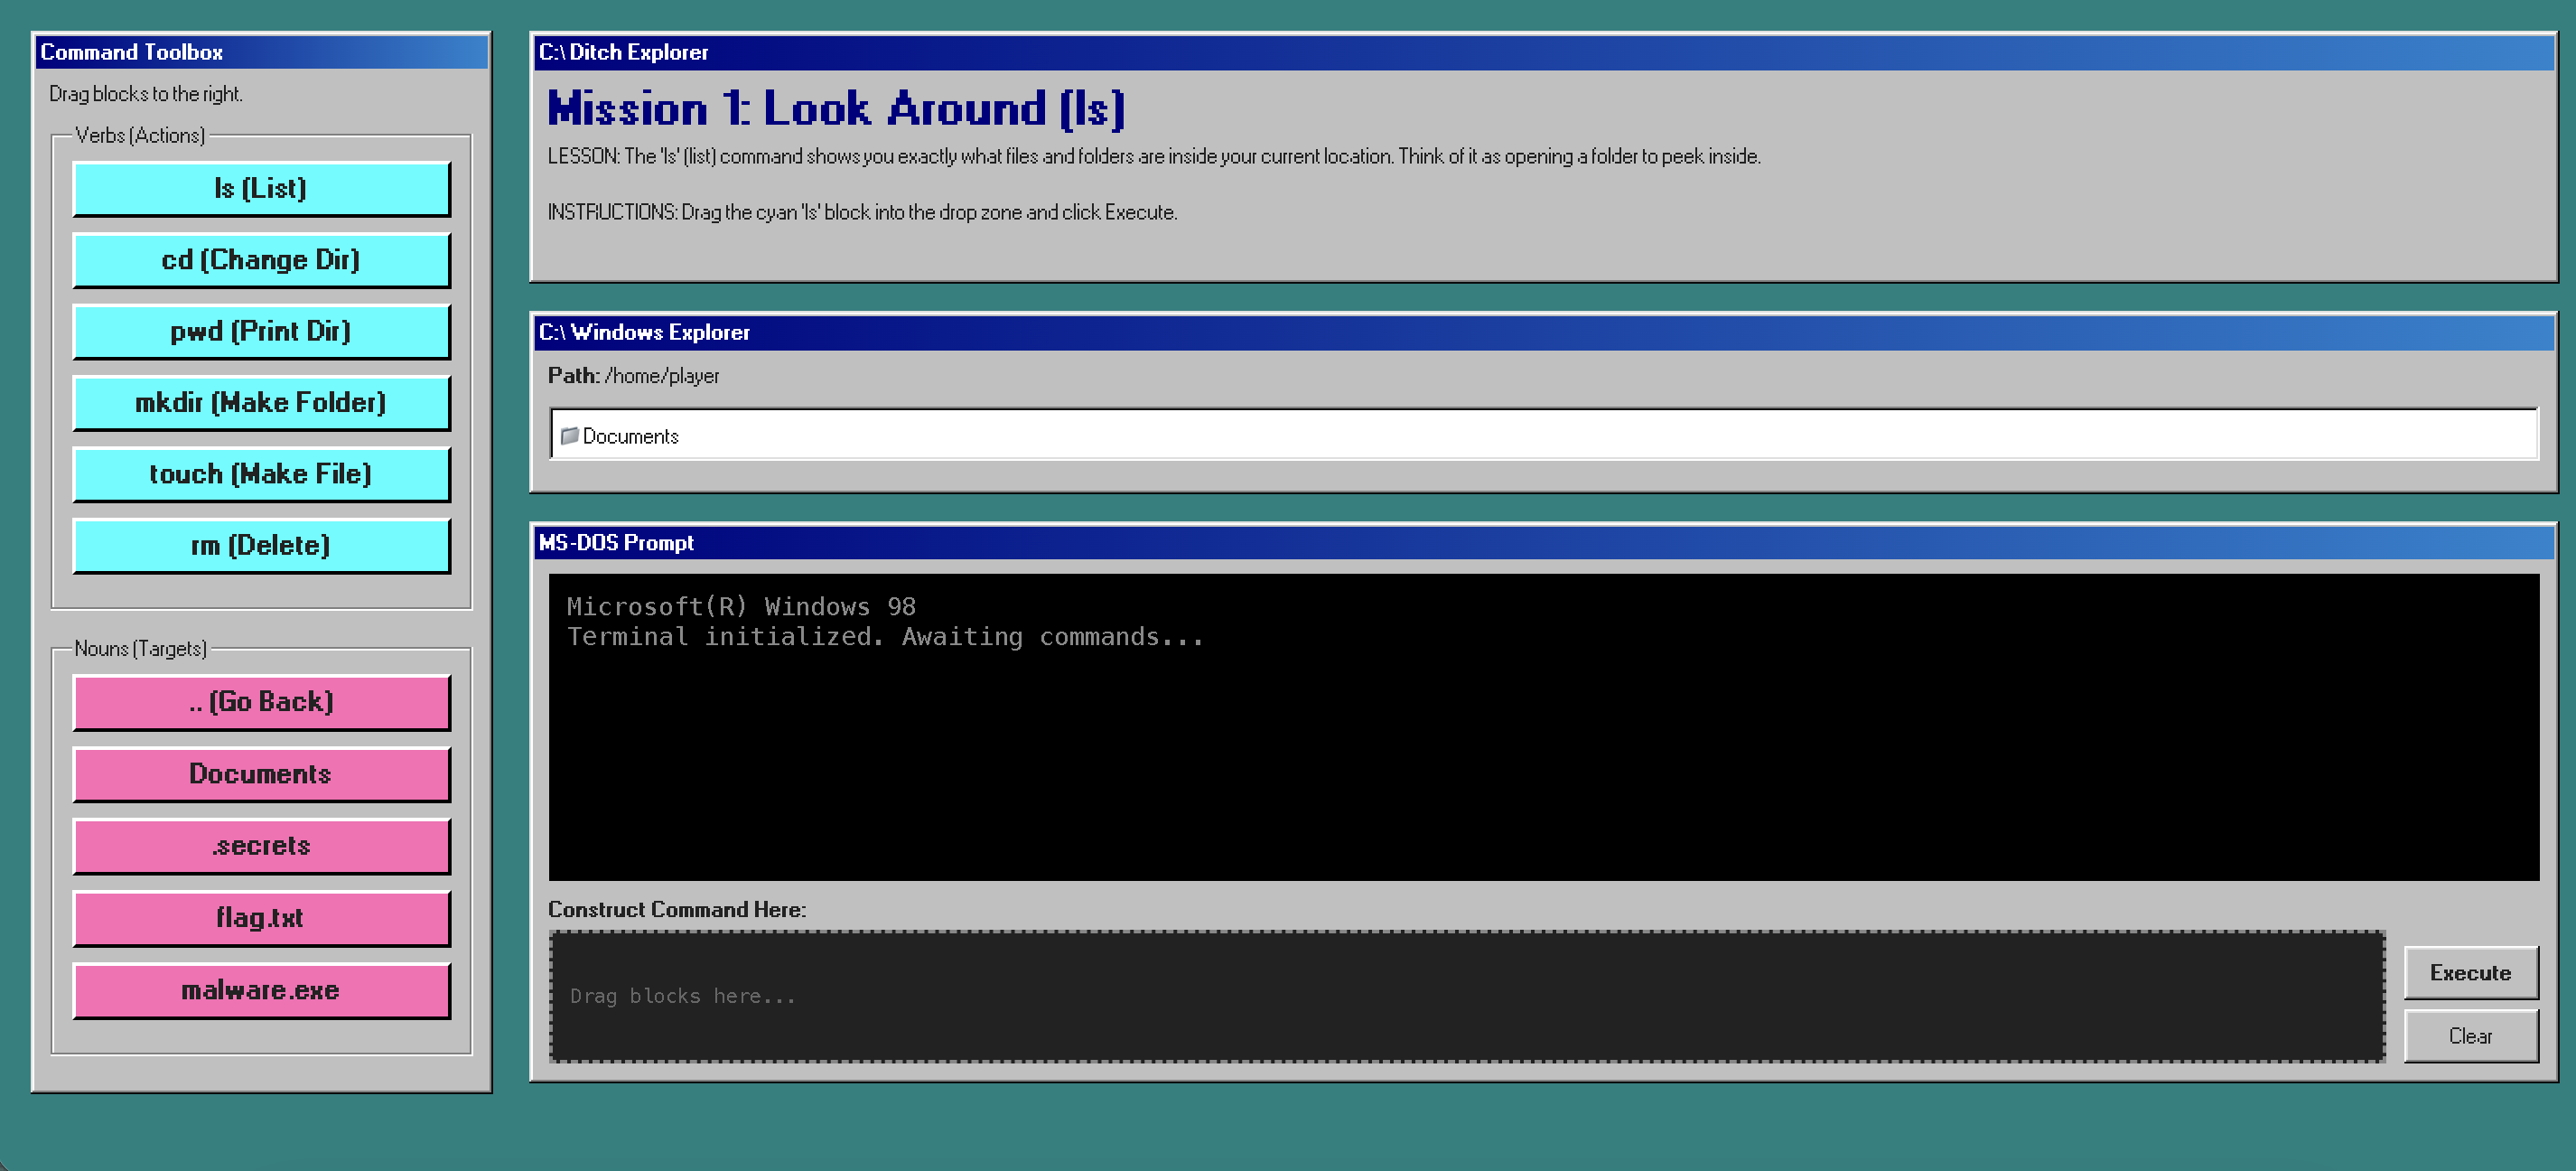Click the 'Drag blocks here' drop zone
The width and height of the screenshot is (2576, 1171).
(1466, 996)
